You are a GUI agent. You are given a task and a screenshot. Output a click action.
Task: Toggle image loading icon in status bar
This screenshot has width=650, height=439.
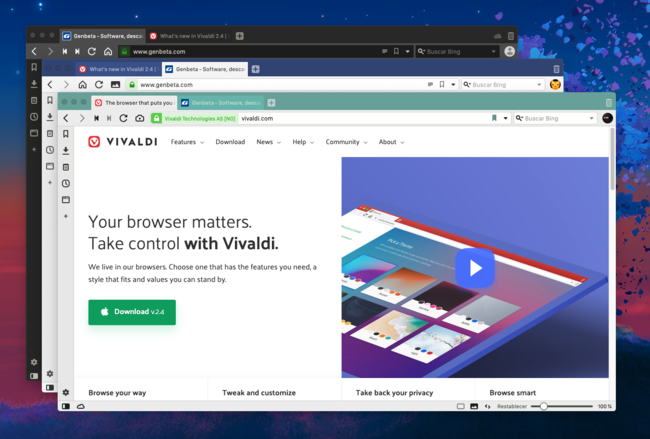click(x=474, y=406)
